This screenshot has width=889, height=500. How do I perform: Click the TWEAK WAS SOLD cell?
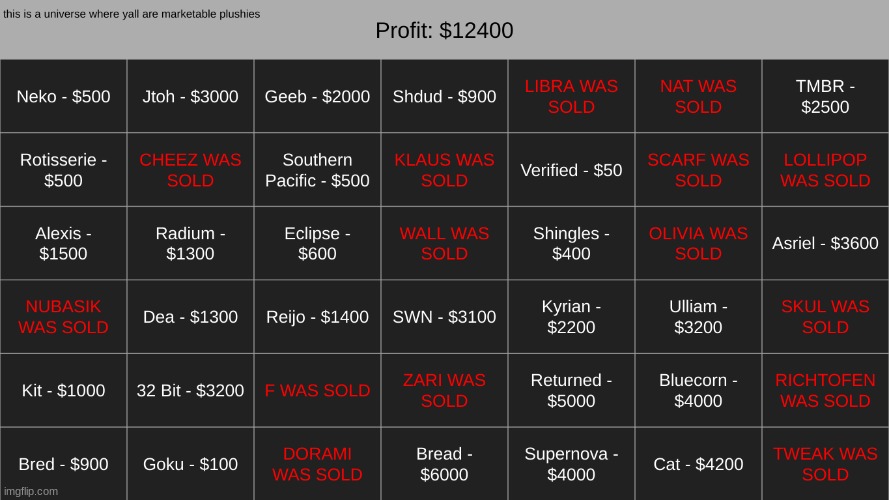click(x=826, y=464)
